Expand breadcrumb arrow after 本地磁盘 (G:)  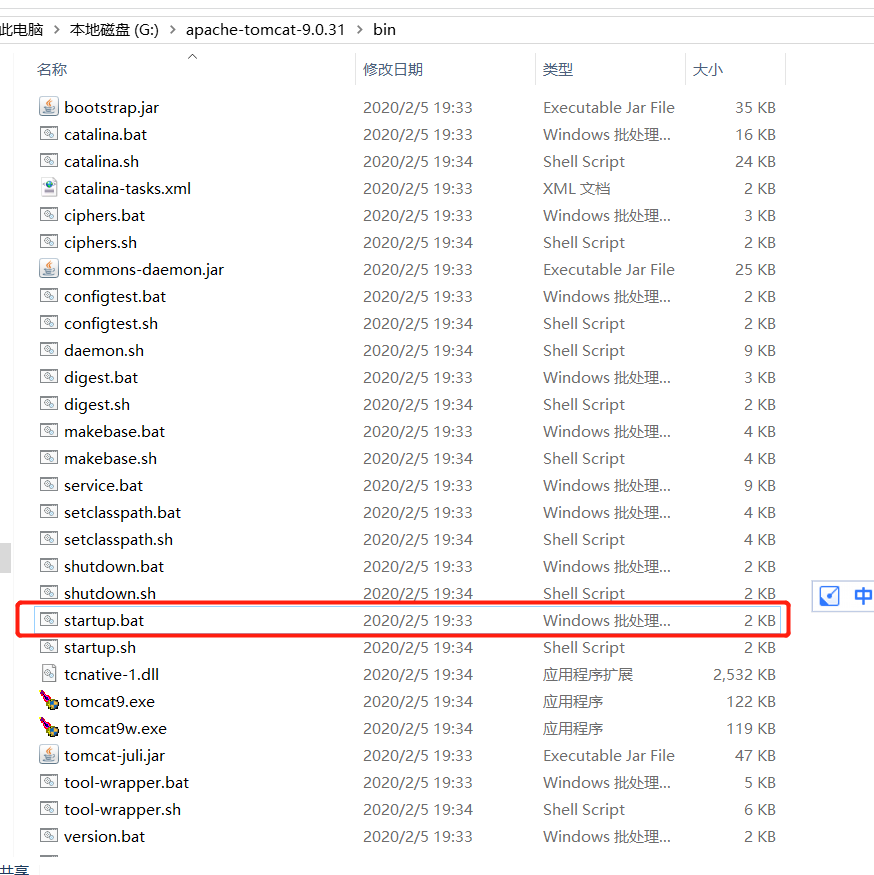pos(172,30)
